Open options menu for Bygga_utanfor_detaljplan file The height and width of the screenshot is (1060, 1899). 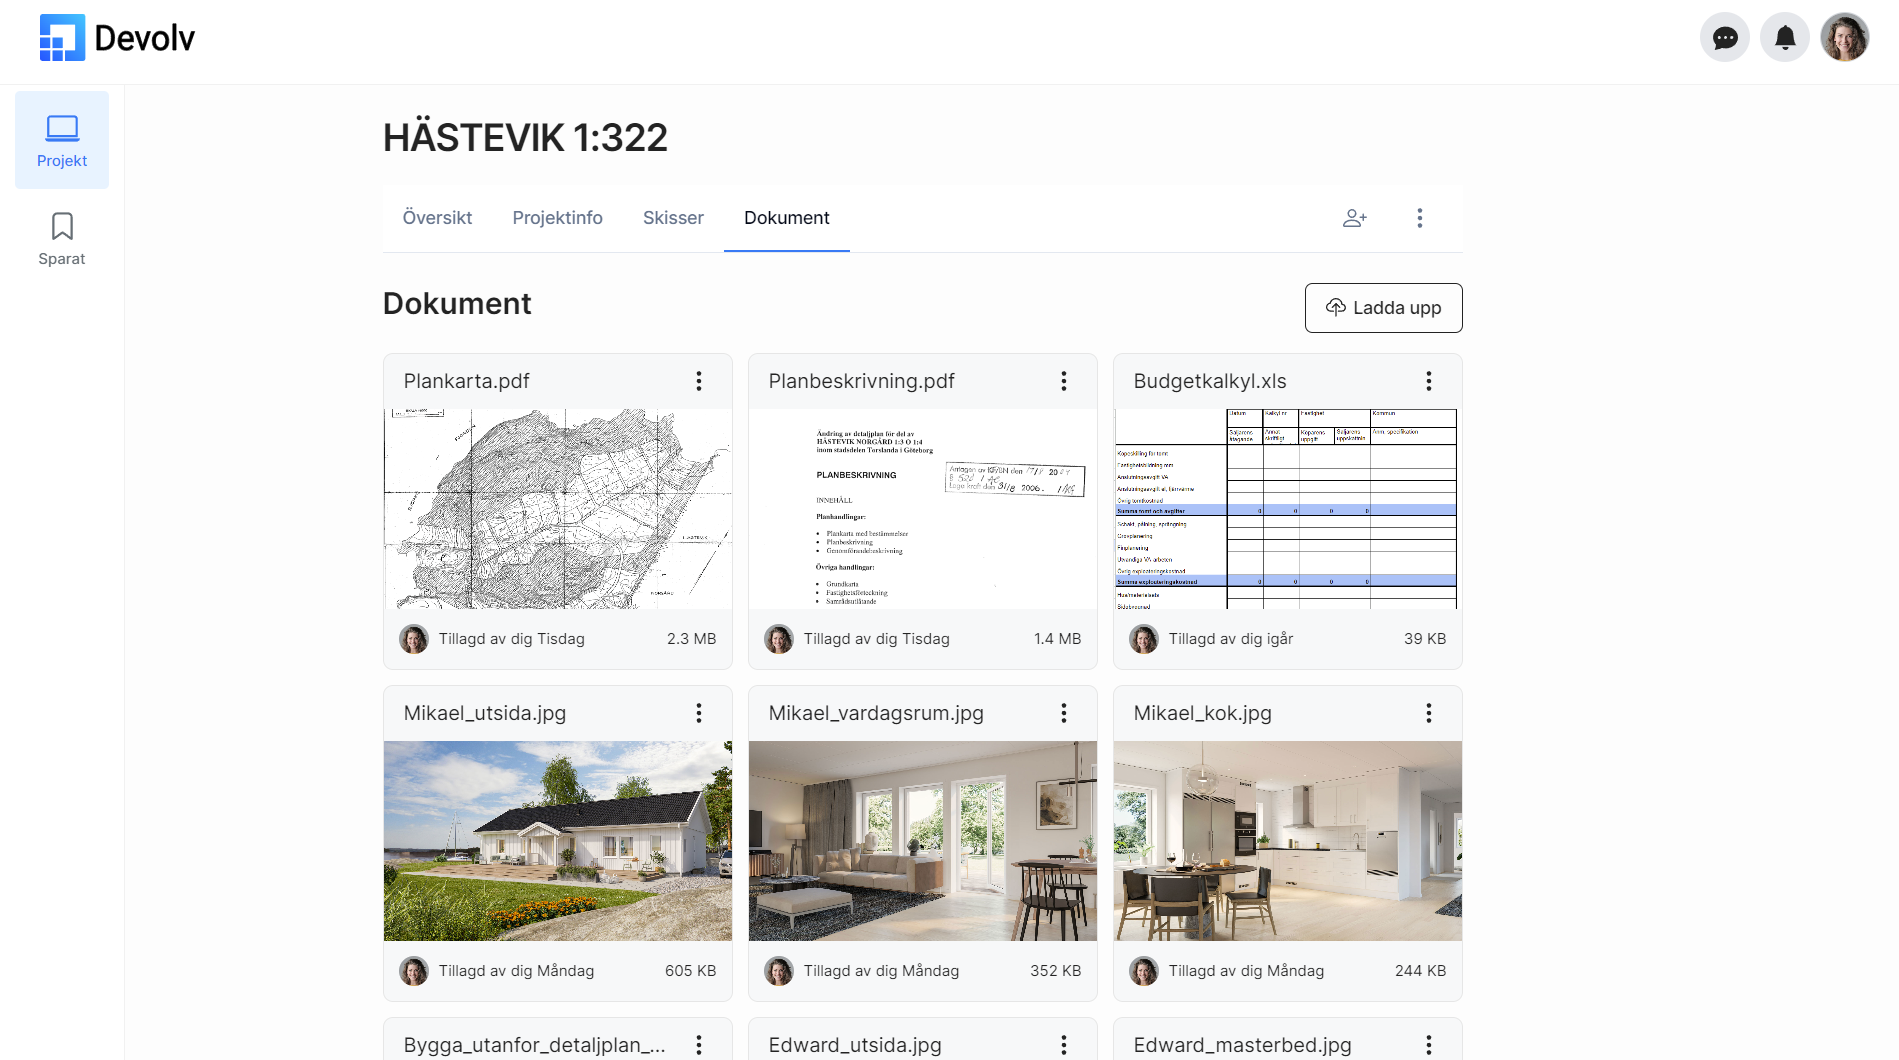699,1045
